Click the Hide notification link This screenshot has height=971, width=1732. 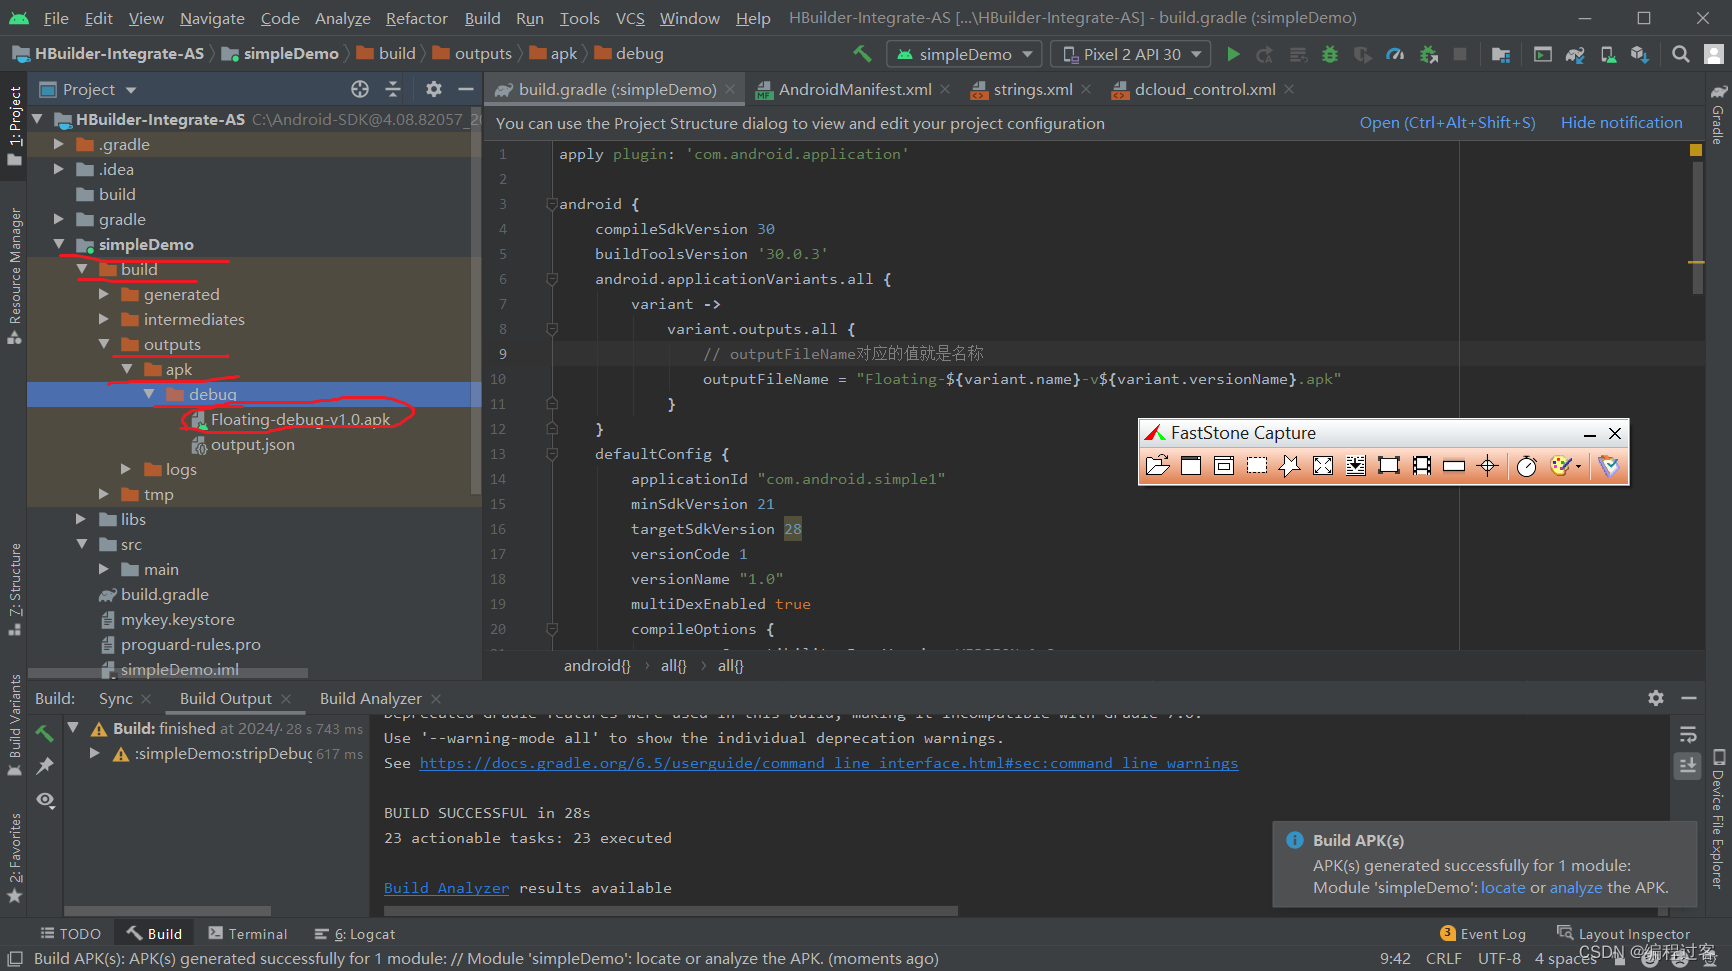pos(1621,123)
